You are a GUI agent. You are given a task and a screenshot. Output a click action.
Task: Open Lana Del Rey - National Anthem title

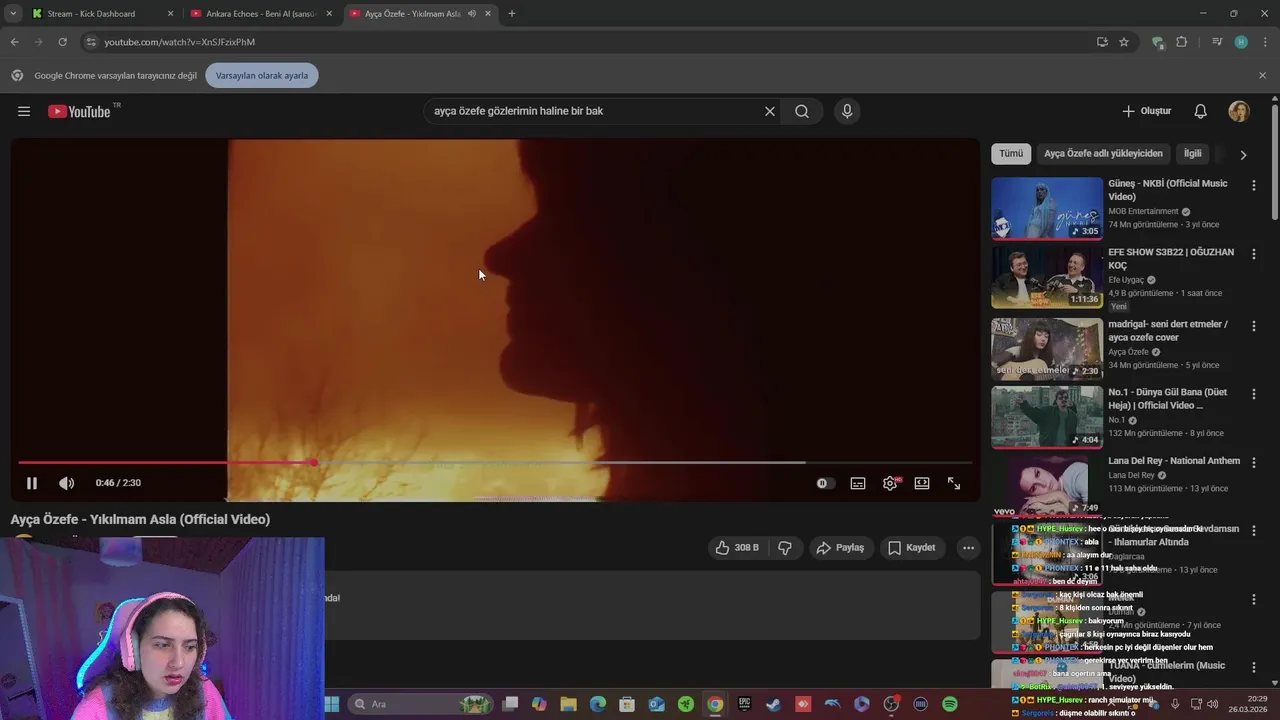(1174, 461)
